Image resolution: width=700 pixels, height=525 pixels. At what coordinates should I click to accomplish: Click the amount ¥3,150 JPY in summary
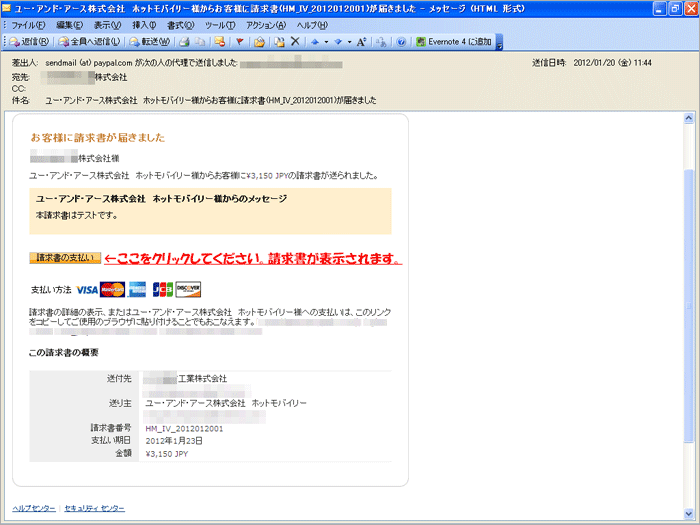167,454
